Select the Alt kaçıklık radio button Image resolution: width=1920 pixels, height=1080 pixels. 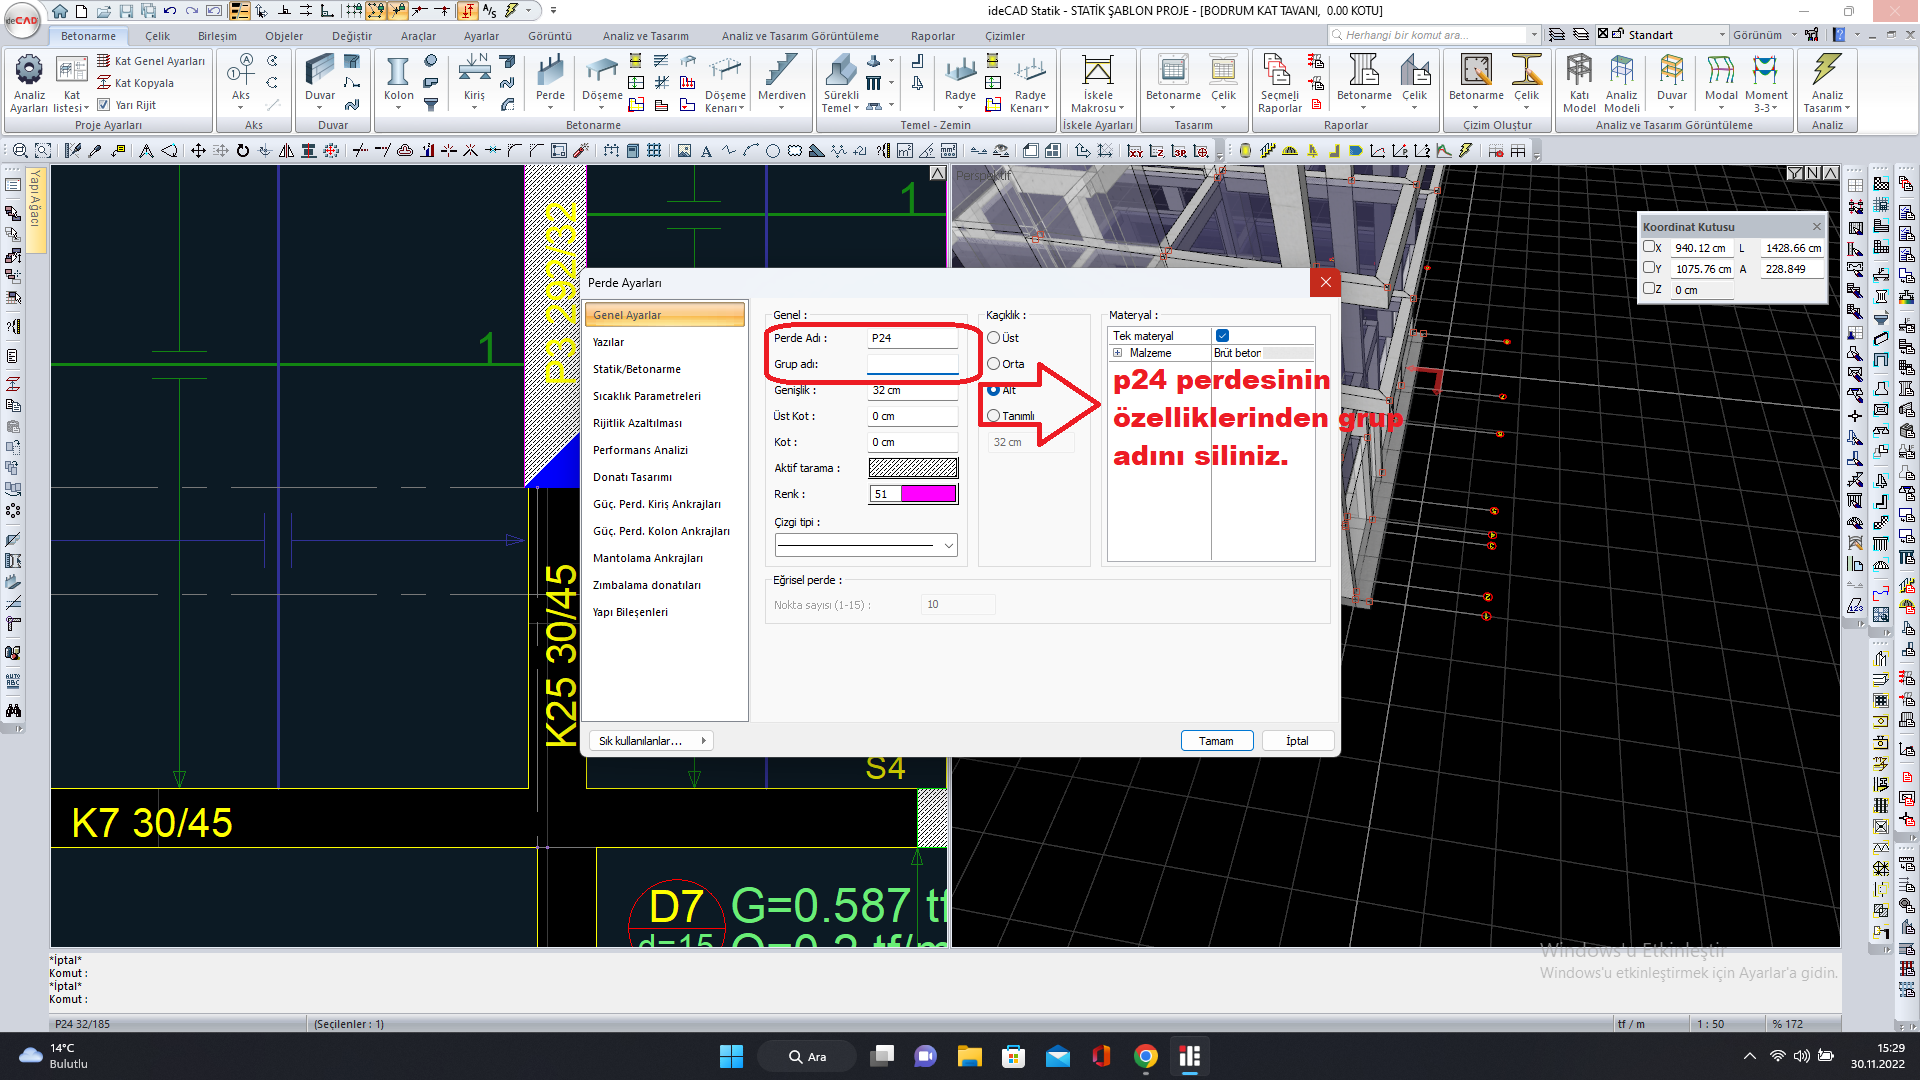(x=993, y=390)
